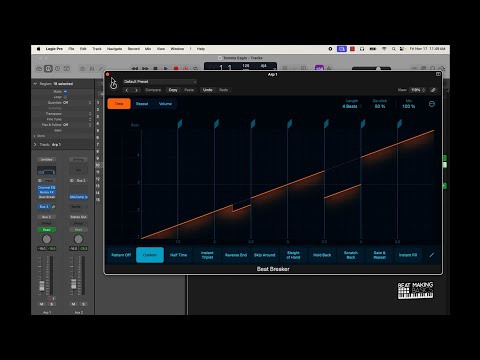Open the Library toolbar icon
Viewport: 480px width, 360px height.
click(39, 69)
